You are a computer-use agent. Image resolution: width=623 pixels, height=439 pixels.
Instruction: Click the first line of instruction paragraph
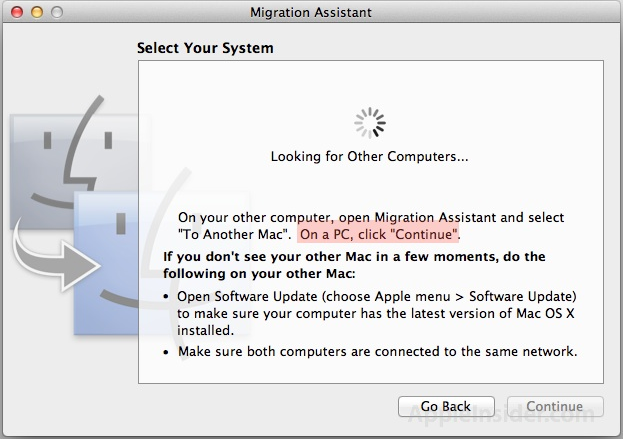[x=371, y=218]
